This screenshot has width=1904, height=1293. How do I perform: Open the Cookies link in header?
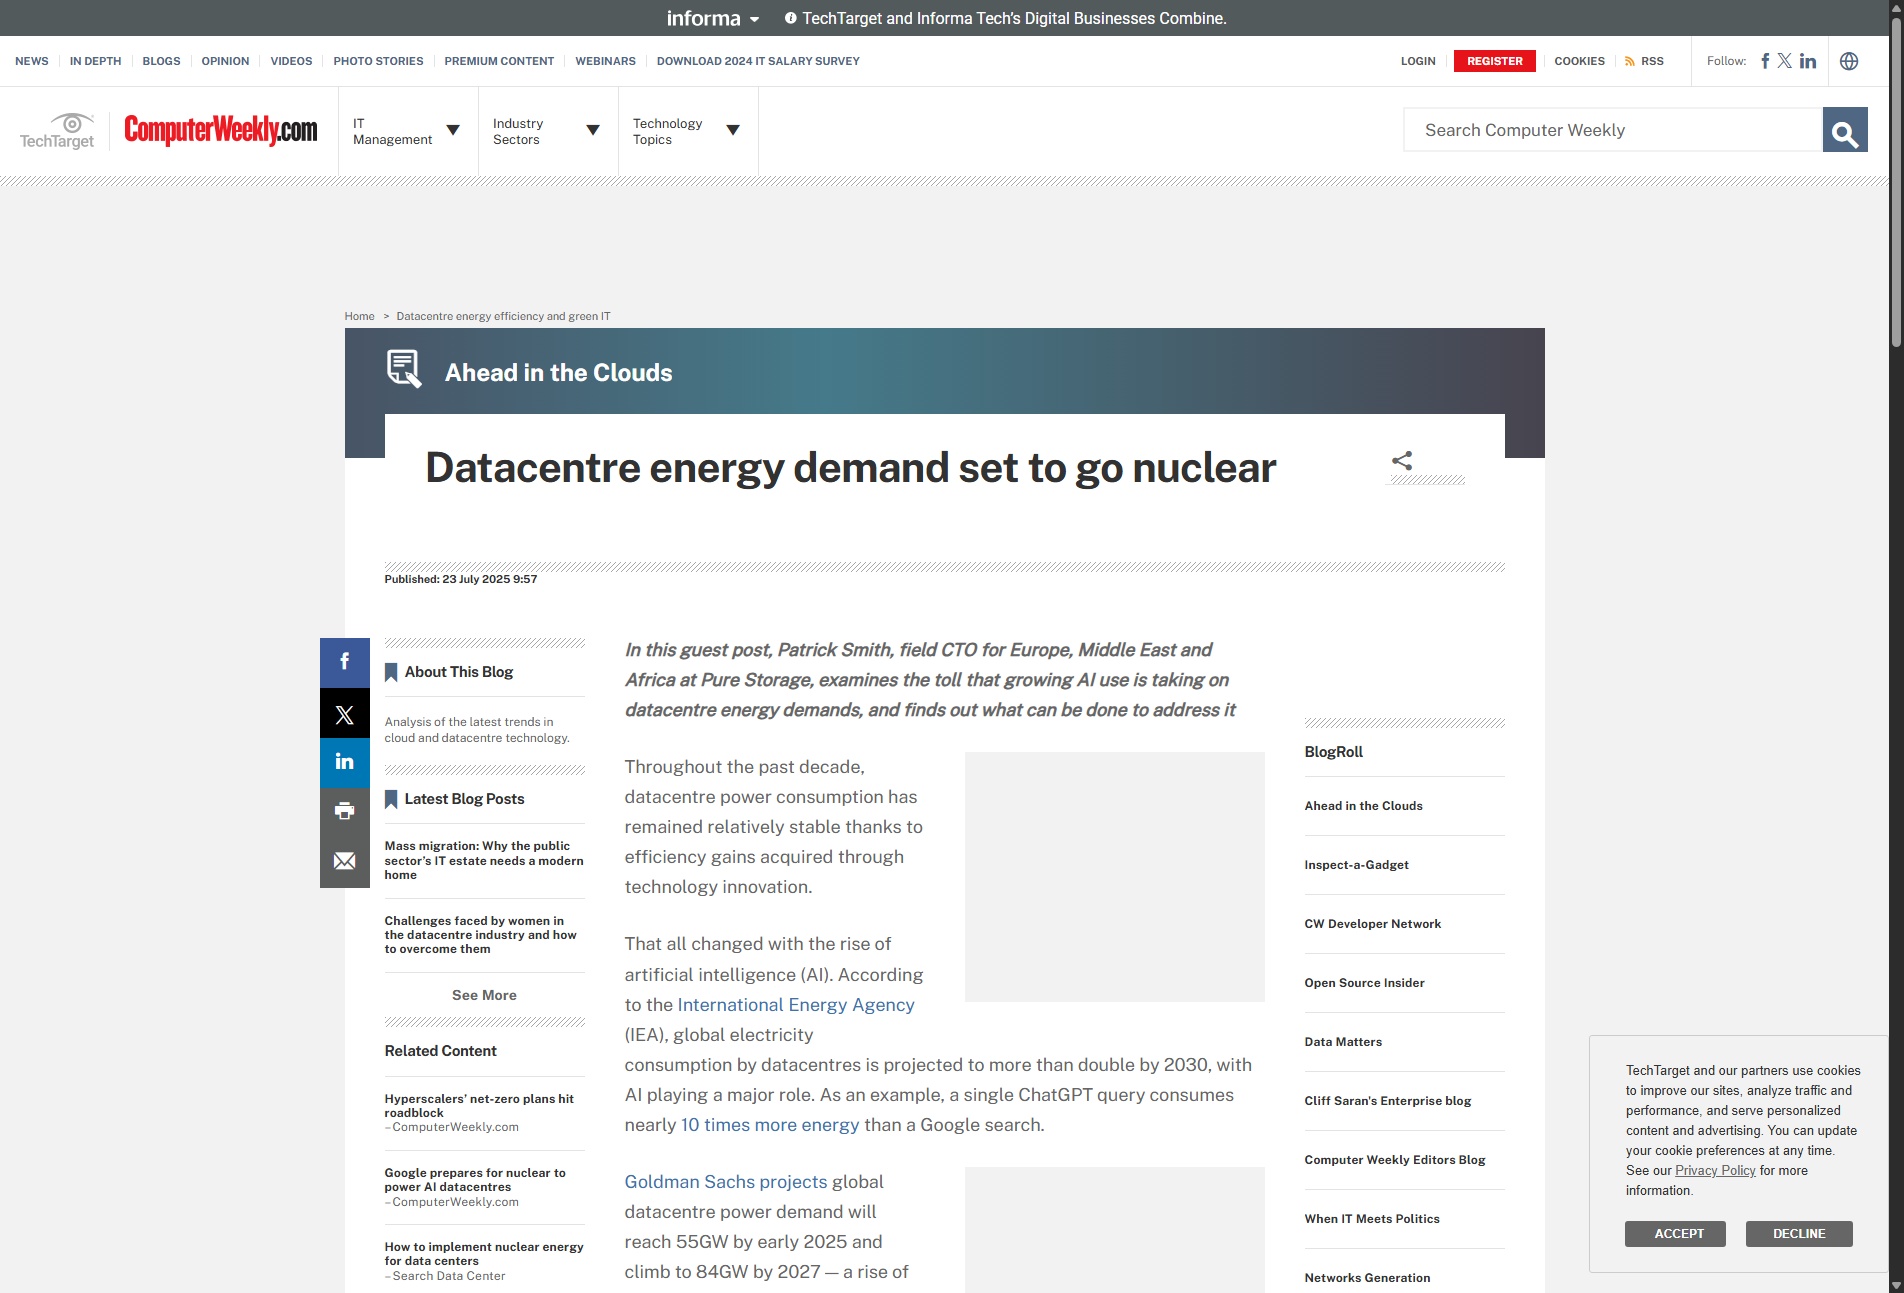point(1579,61)
